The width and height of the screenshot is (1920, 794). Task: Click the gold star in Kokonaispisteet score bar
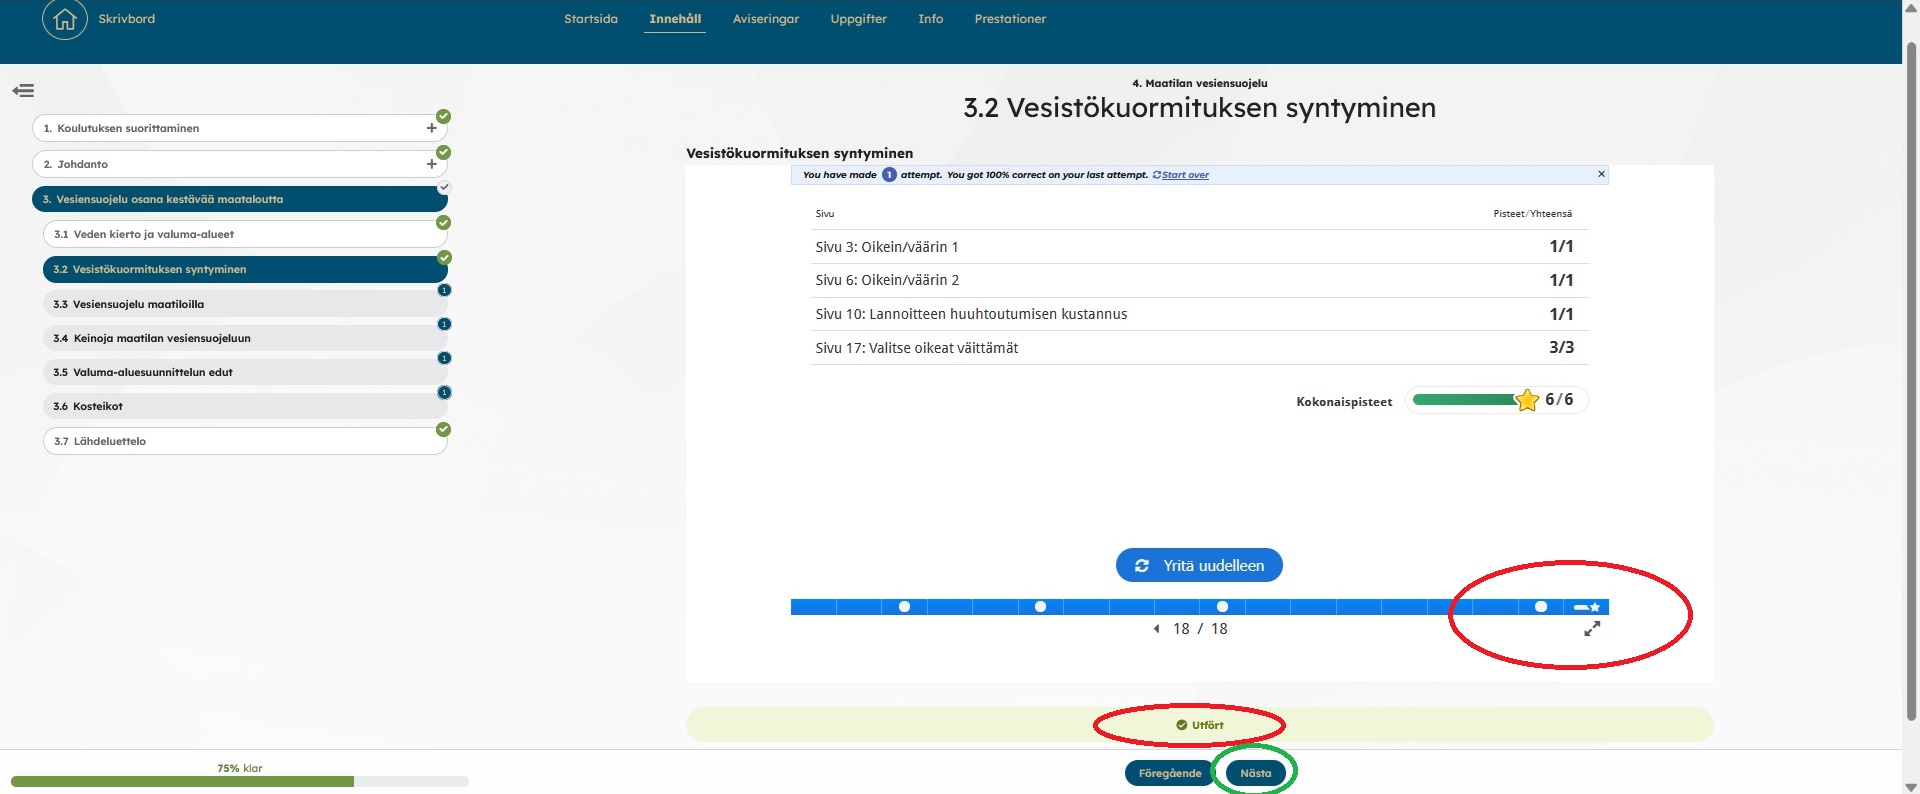1527,401
